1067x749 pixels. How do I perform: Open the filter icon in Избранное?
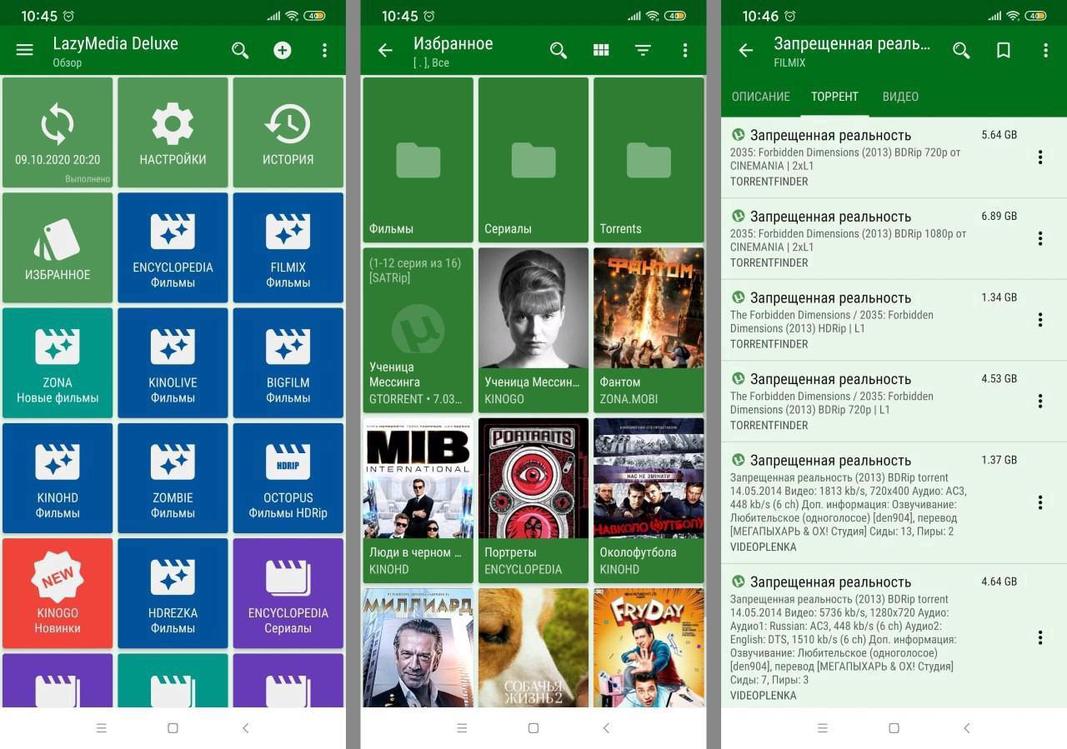pos(641,48)
